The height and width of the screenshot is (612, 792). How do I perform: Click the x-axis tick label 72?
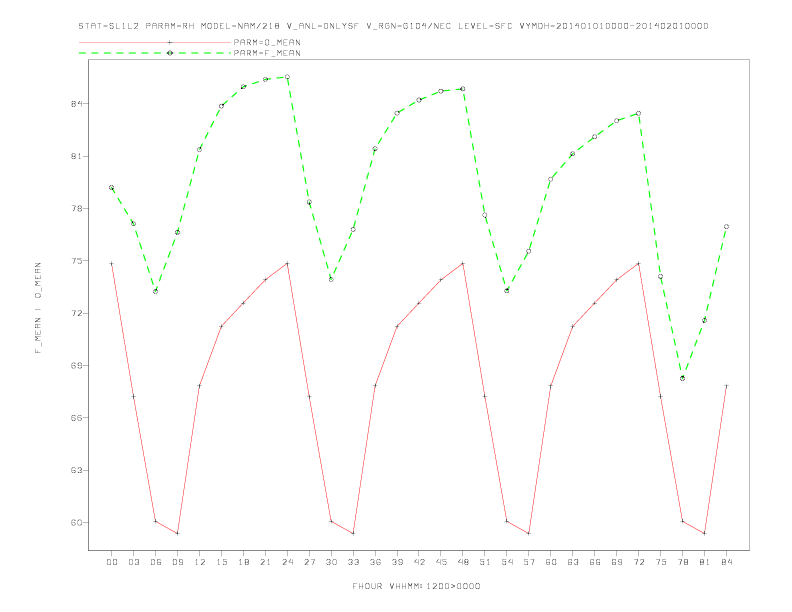[638, 562]
